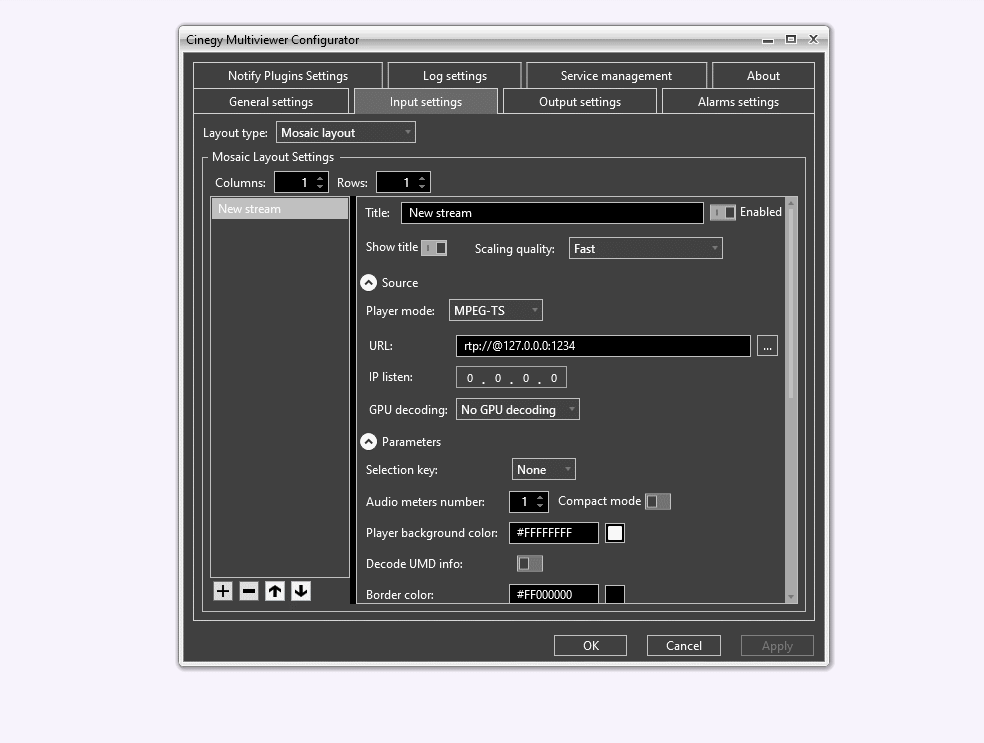Click the IP listen address field
This screenshot has height=743, width=984.
click(511, 378)
